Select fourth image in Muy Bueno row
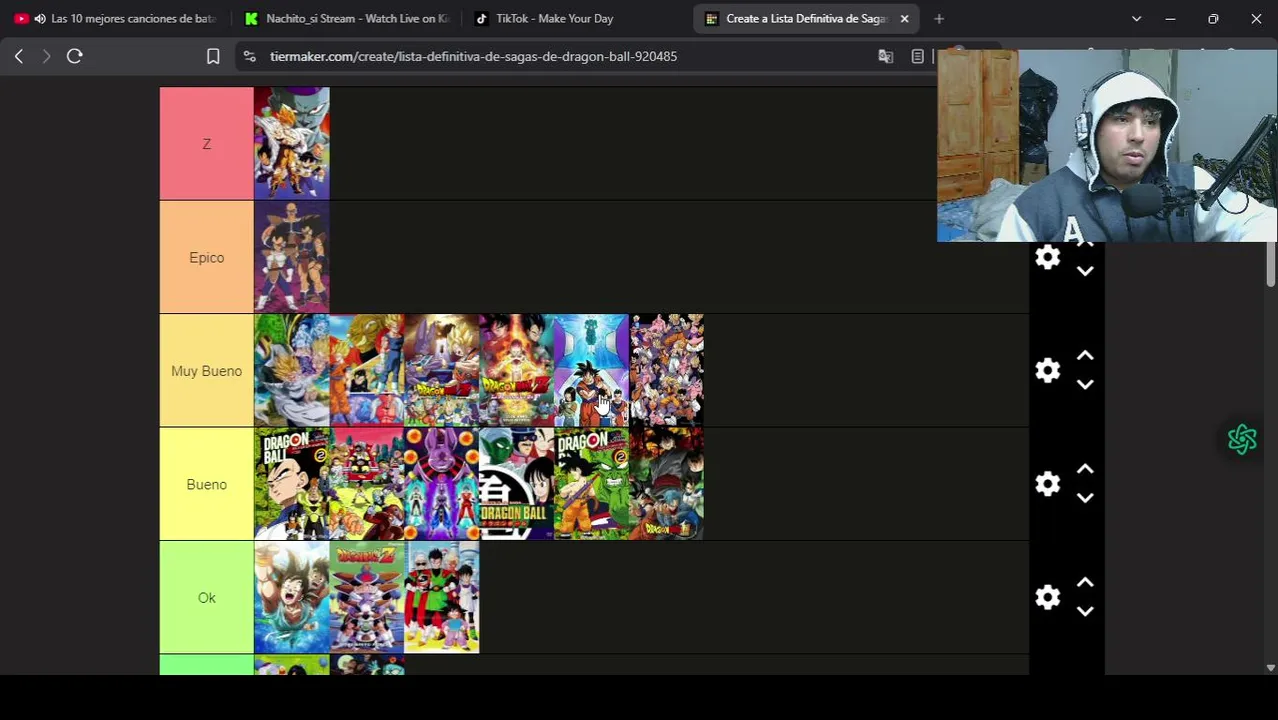The height and width of the screenshot is (720, 1278). coord(517,371)
